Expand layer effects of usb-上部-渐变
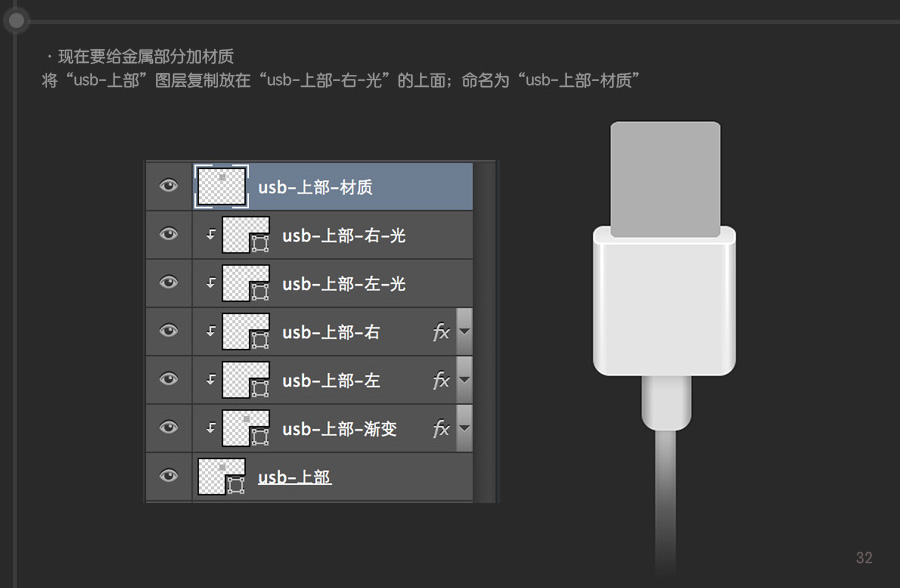The image size is (900, 588). tap(464, 428)
